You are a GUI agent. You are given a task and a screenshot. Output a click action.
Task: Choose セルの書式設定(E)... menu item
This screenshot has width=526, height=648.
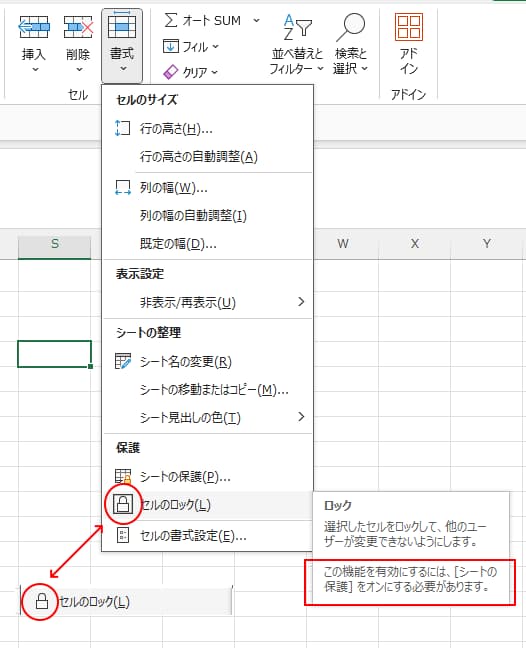pos(207,536)
